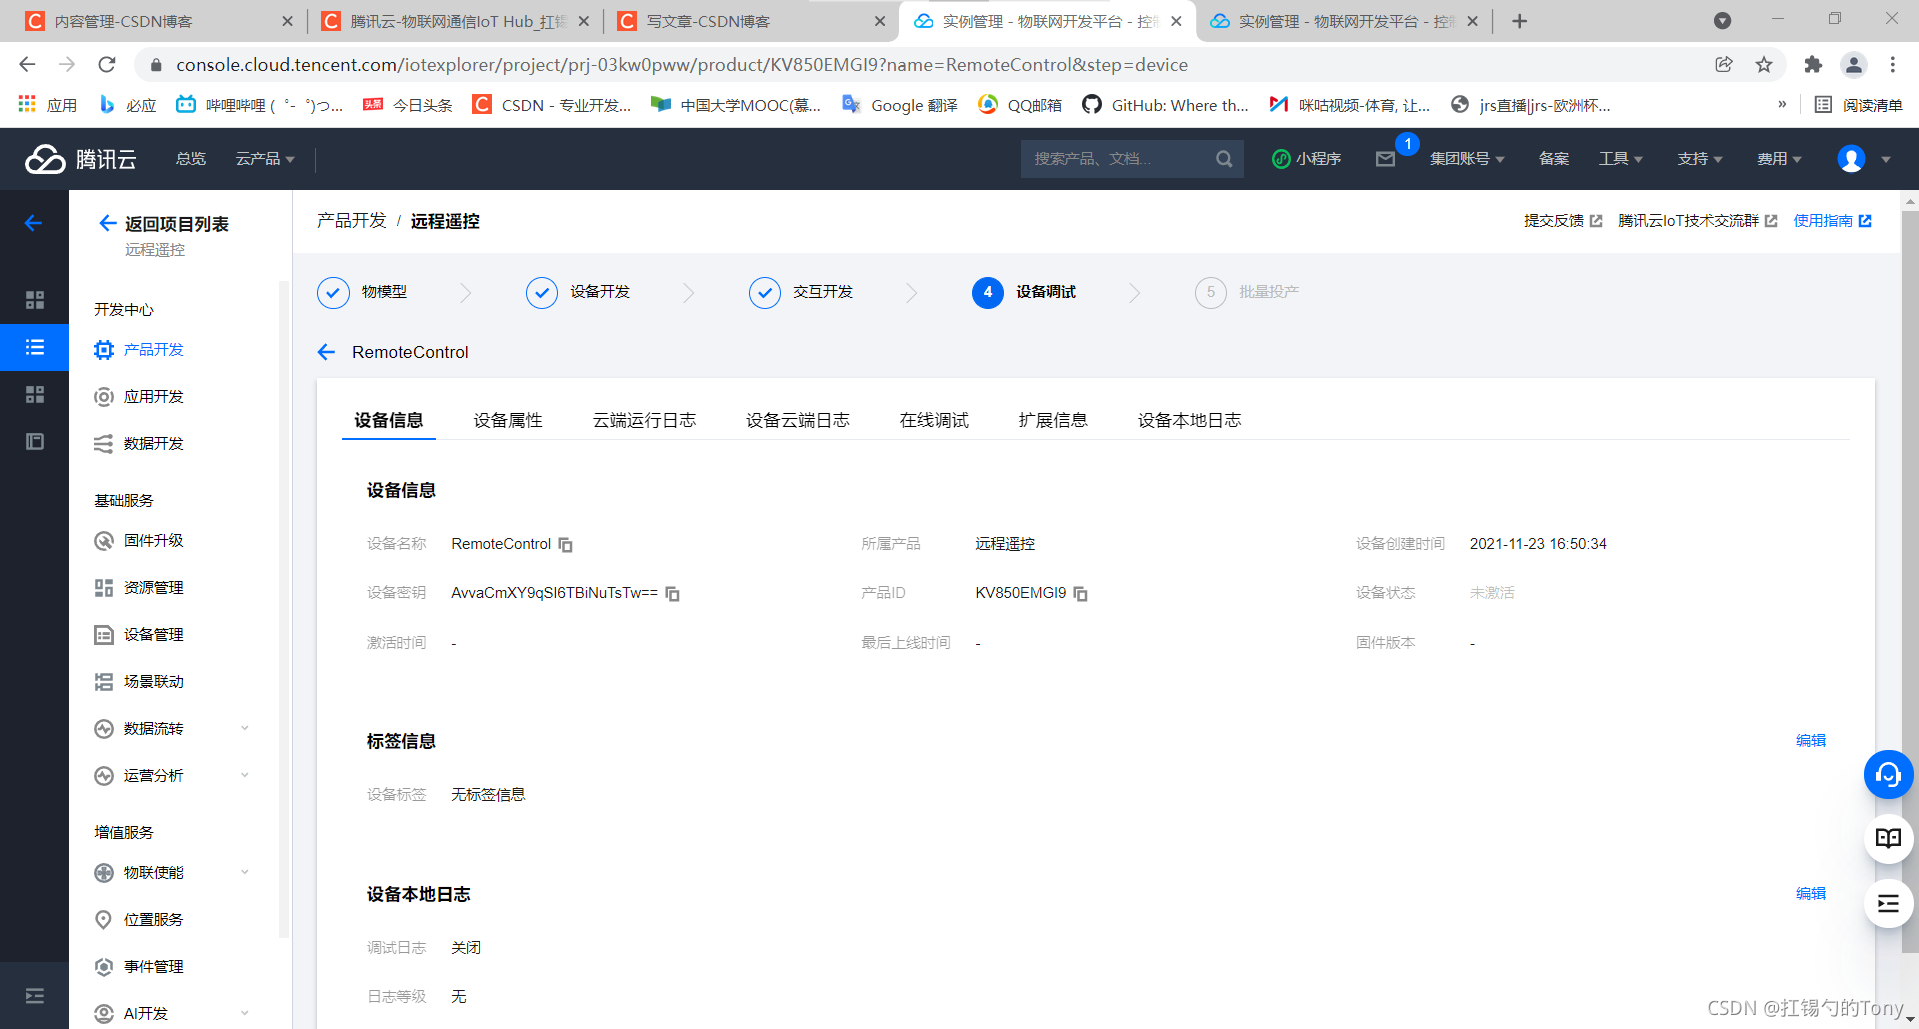Expand the 集团账号 dropdown
Image resolution: width=1919 pixels, height=1029 pixels.
pyautogui.click(x=1467, y=159)
